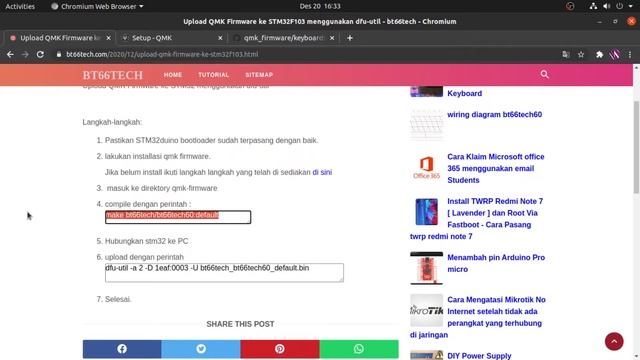Go back with the browser back arrow
The height and width of the screenshot is (360, 640).
[10, 54]
